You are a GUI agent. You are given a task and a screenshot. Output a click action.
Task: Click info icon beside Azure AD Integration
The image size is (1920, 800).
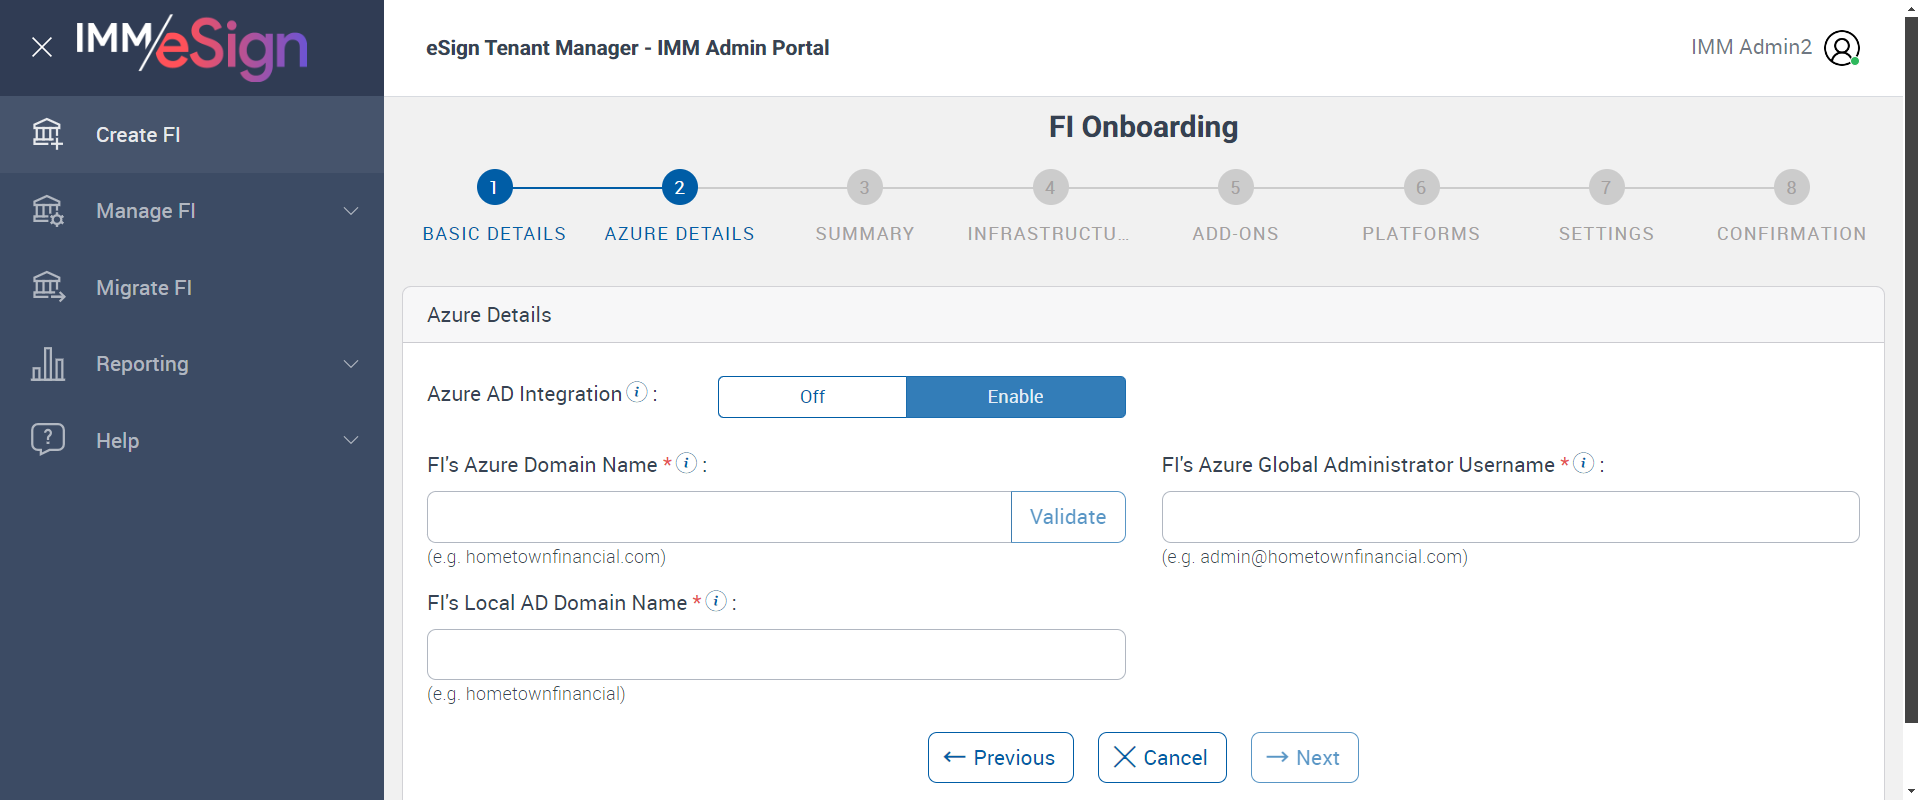pos(637,392)
